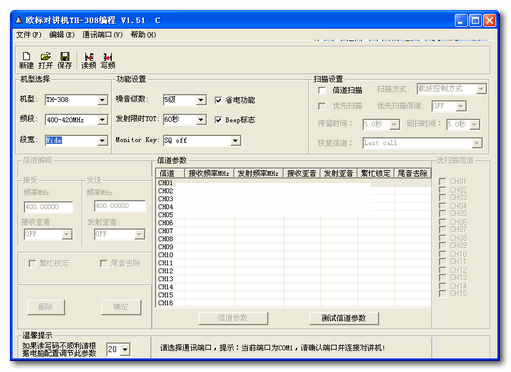The image size is (511, 372).
Task: Click the 发射频率MHz column header
Action: click(x=258, y=173)
